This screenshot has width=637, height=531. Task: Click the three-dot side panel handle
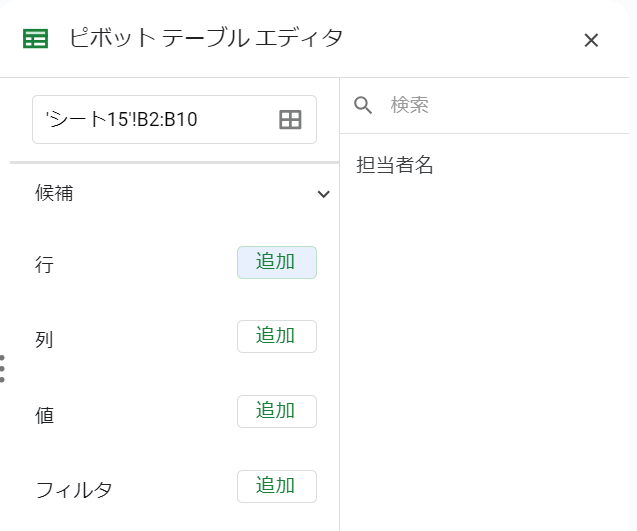[x=2, y=369]
